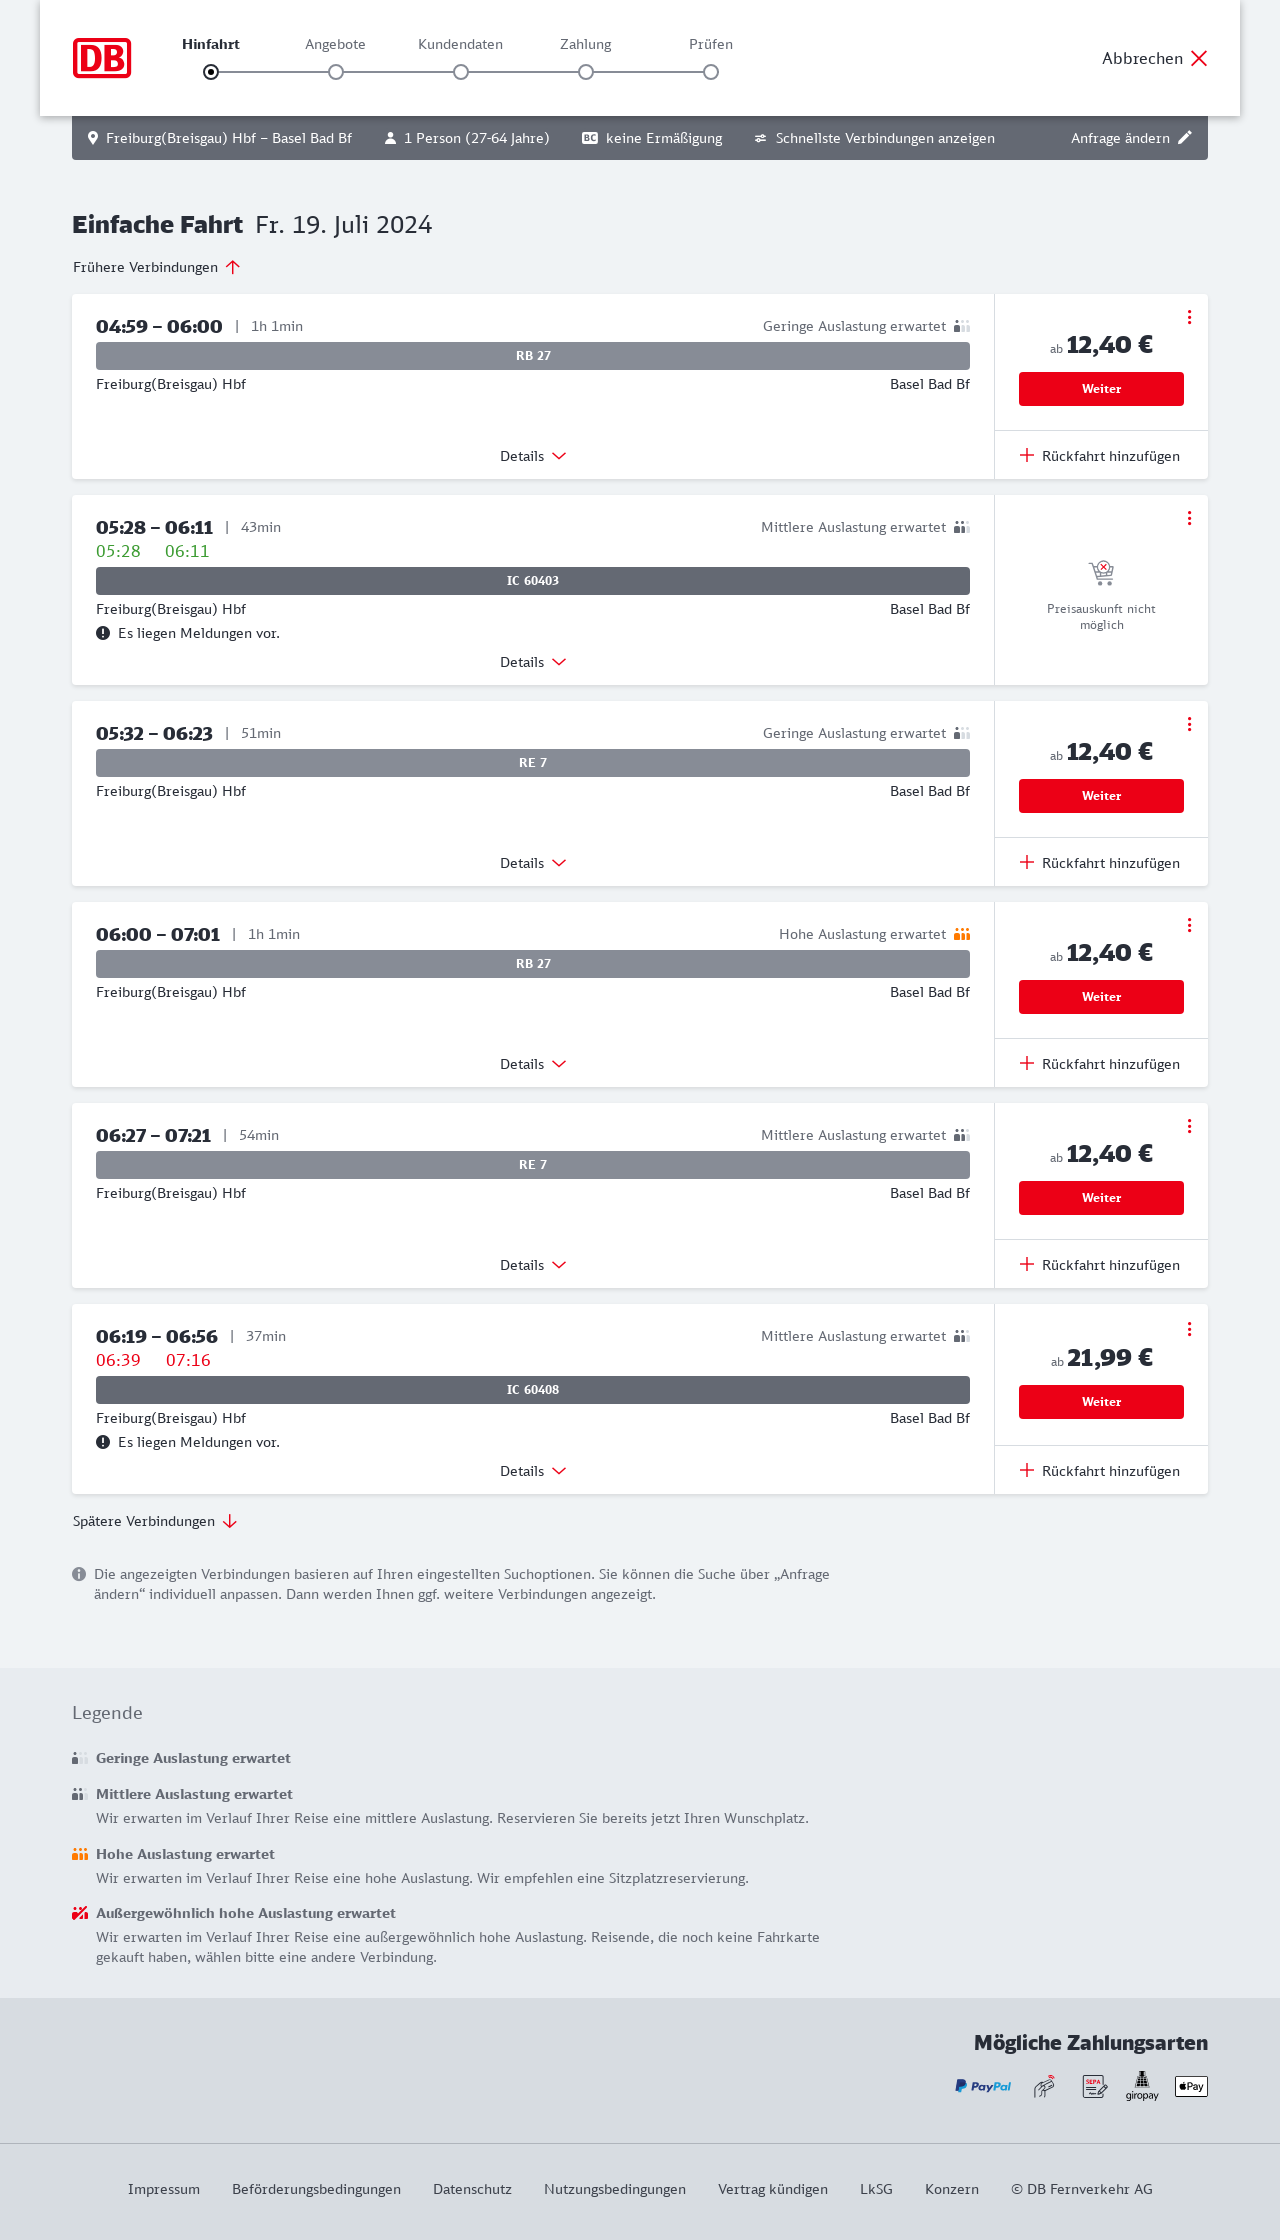Open three-dot menu for IC 60408 connection
The image size is (1280, 2240).
point(1189,1329)
